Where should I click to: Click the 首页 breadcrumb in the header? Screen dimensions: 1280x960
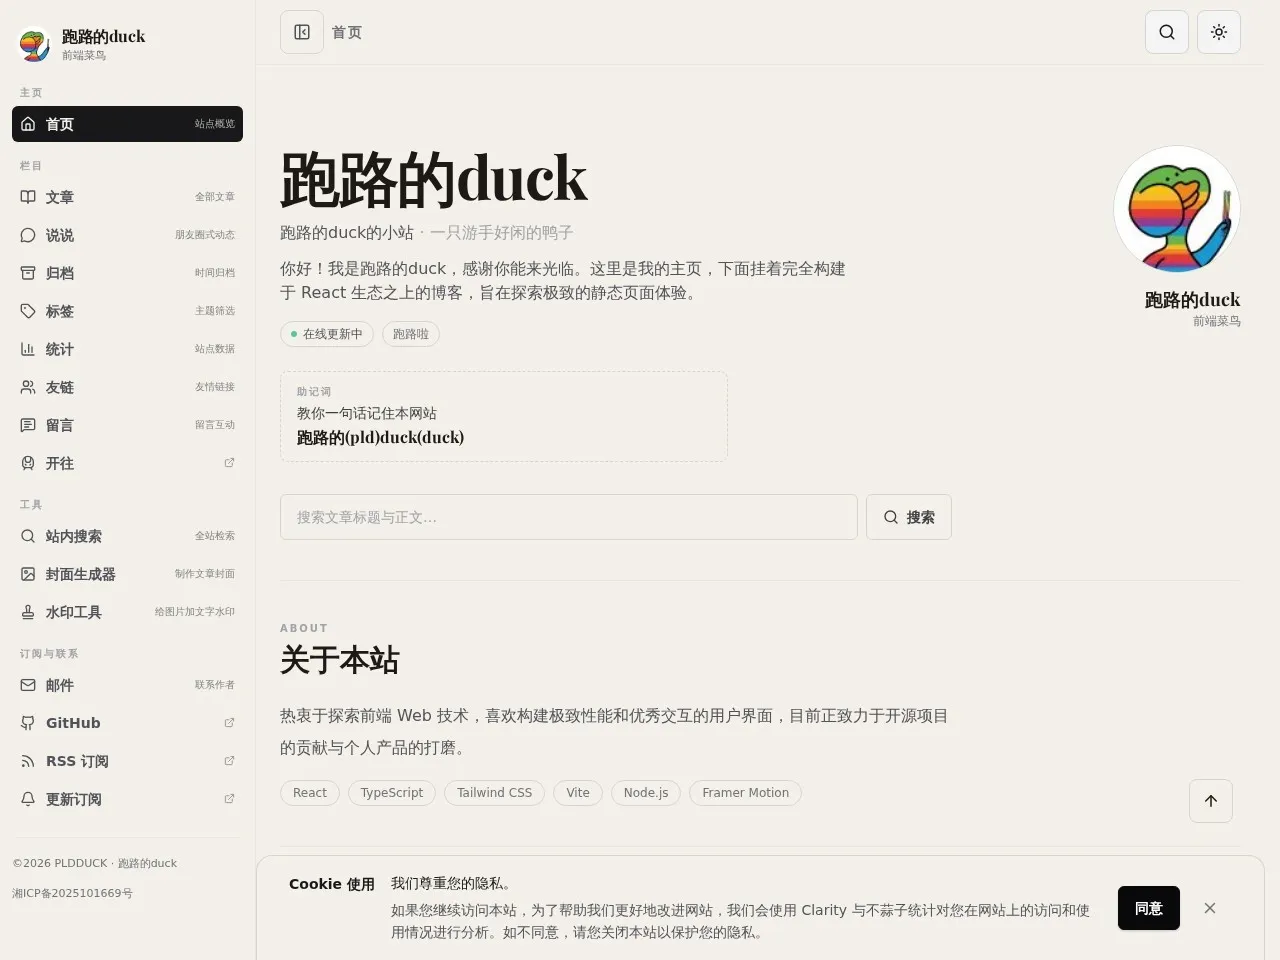click(347, 32)
